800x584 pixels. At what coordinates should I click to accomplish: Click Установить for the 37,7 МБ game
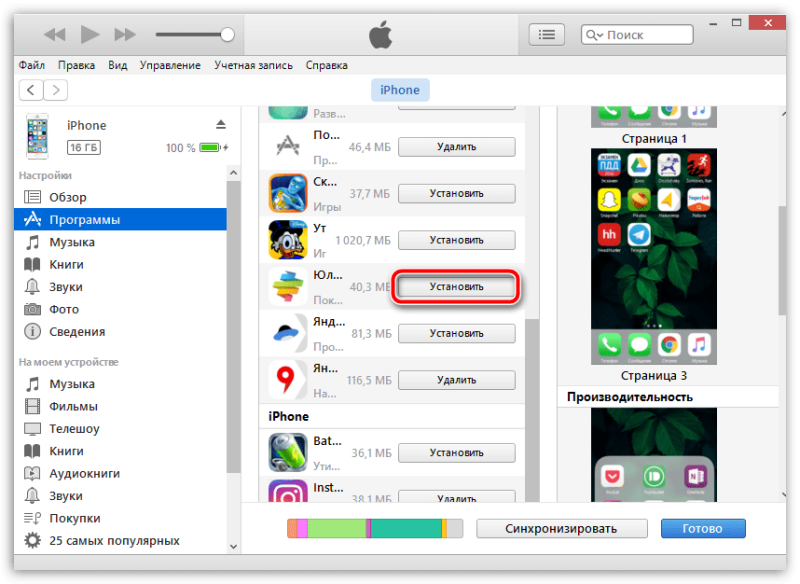457,193
